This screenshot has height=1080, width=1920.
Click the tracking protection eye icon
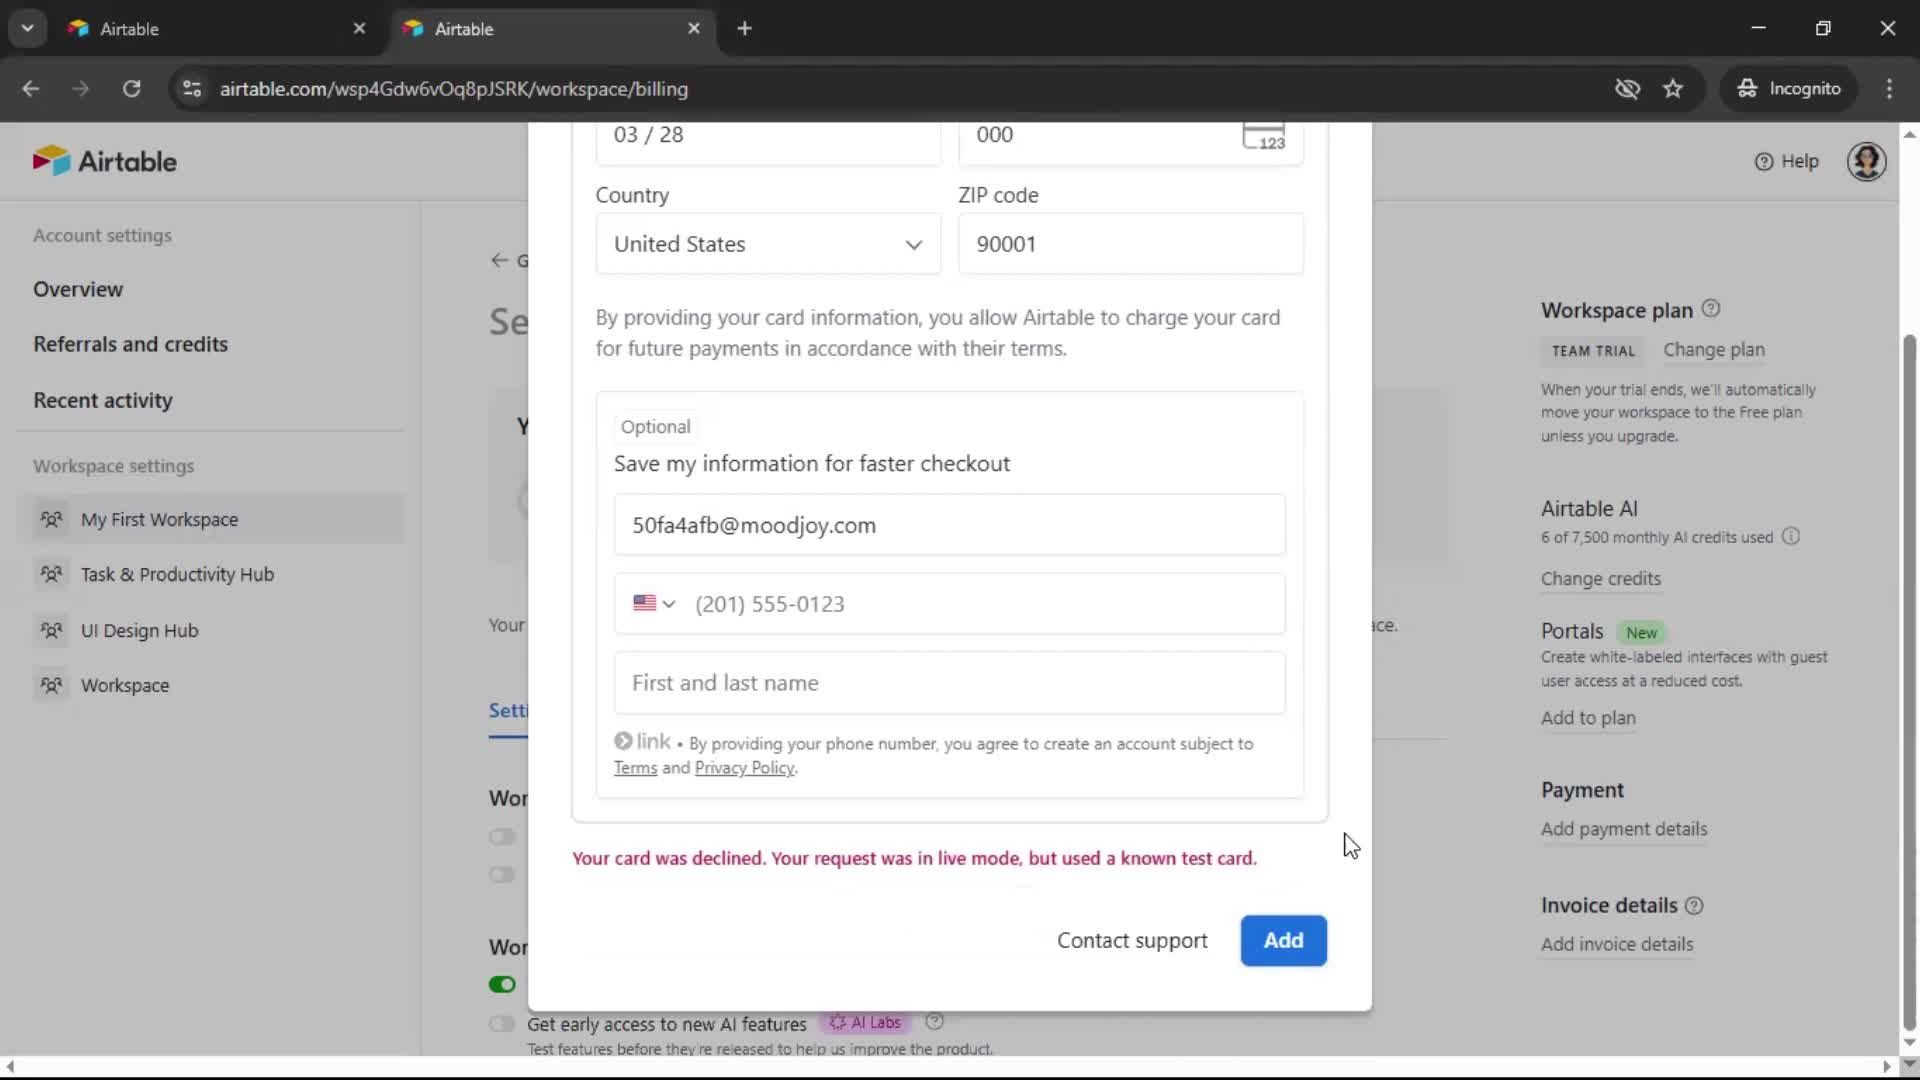(1627, 89)
